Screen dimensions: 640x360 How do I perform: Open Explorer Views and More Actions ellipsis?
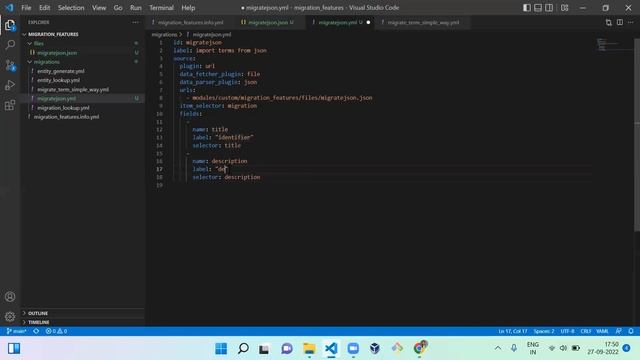[135, 22]
